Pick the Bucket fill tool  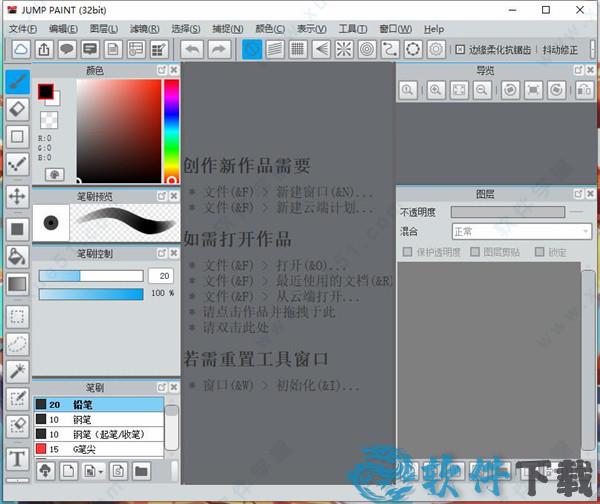(17, 256)
